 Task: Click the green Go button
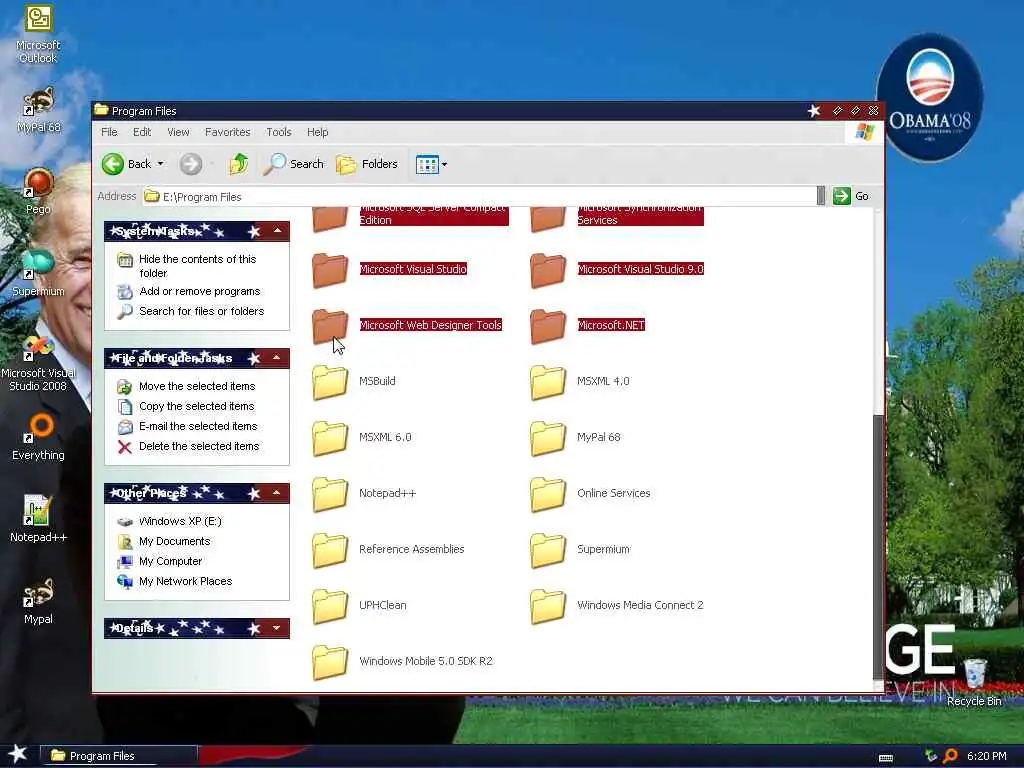click(x=851, y=196)
